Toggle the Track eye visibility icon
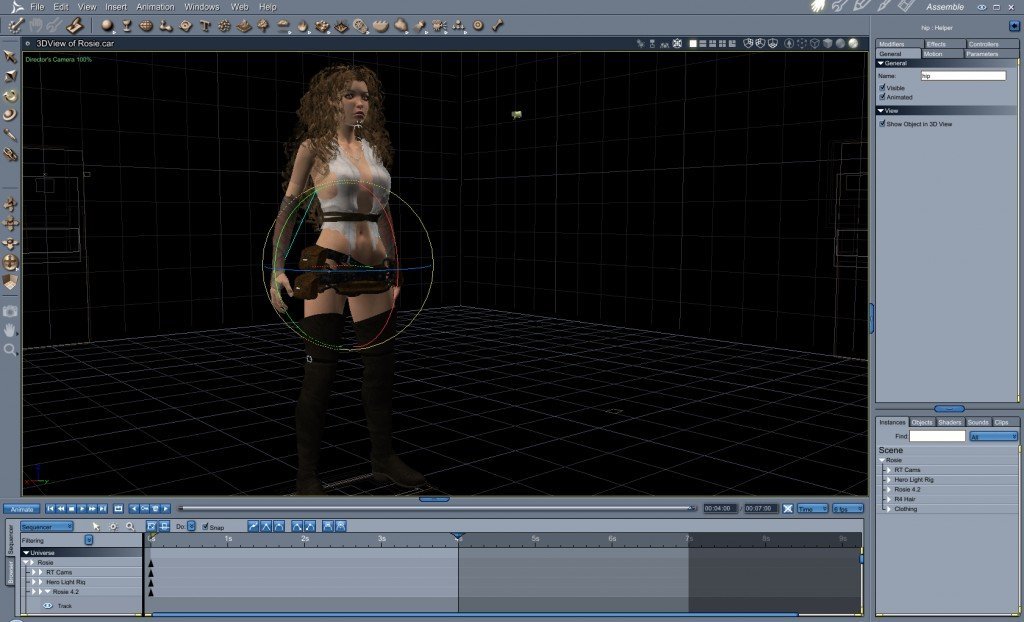1024x622 pixels. tap(48, 606)
